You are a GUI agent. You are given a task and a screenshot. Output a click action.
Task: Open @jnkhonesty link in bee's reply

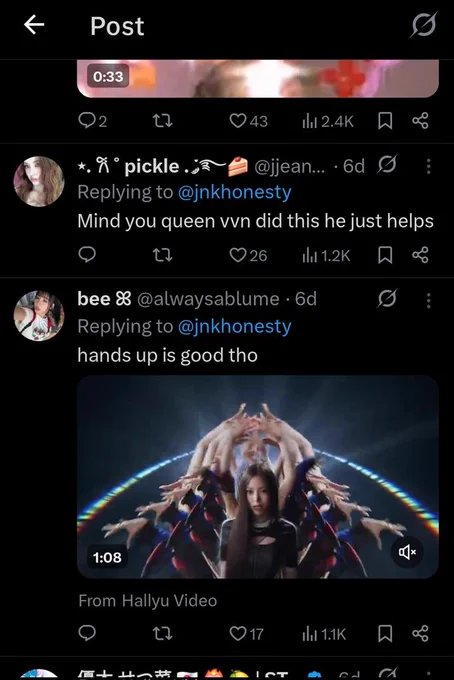pyautogui.click(x=235, y=326)
